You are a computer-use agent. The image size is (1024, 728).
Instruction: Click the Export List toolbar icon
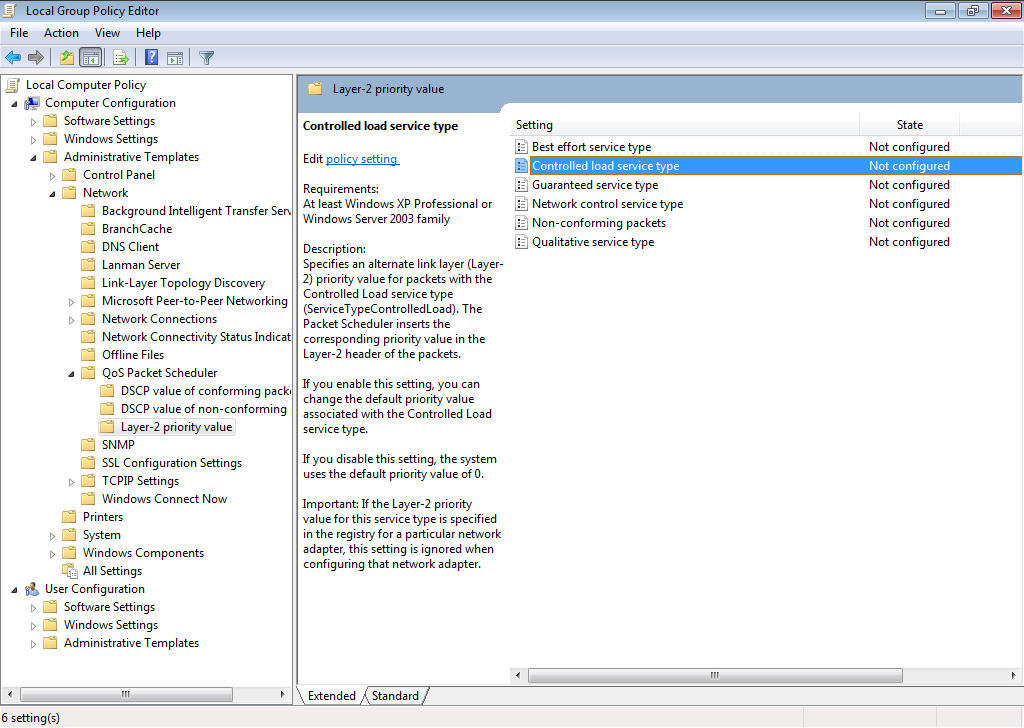click(x=121, y=58)
